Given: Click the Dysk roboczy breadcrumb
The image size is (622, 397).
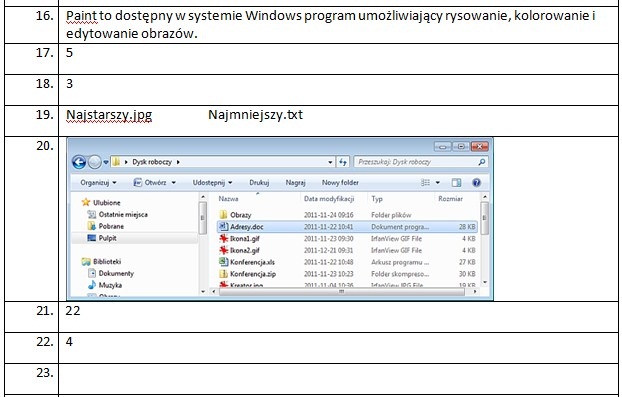Looking at the screenshot, I should point(152,162).
